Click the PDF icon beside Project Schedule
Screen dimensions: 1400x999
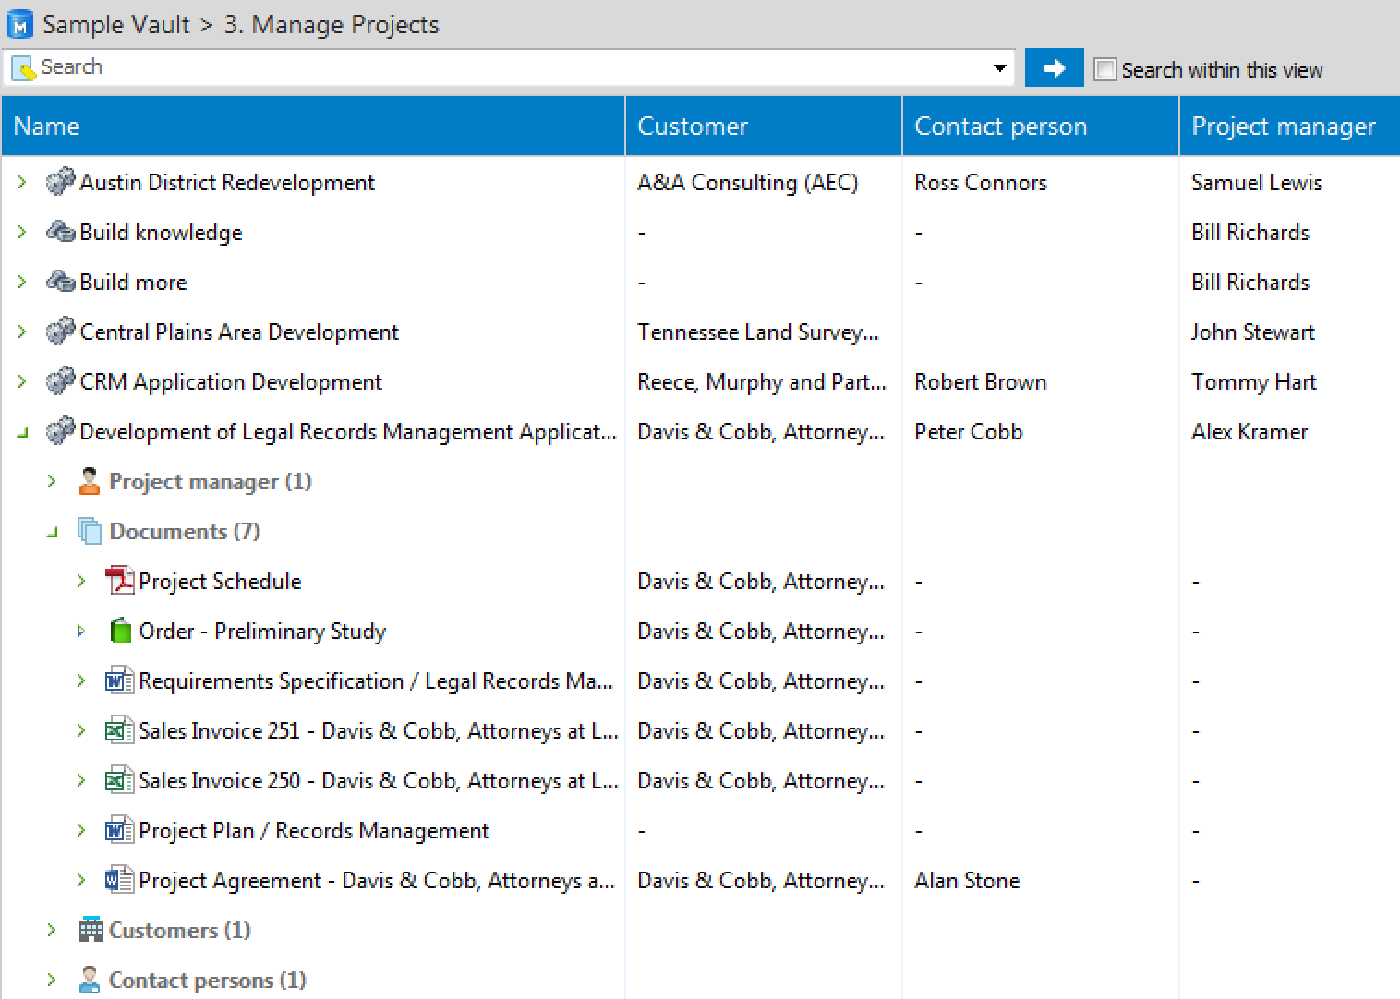[119, 581]
